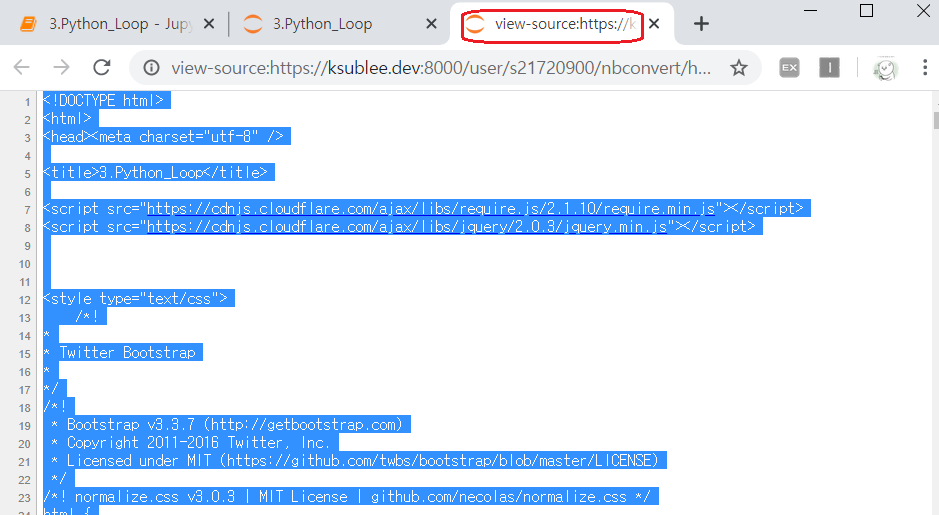The image size is (939, 515).
Task: Open a new browser tab
Action: [701, 24]
